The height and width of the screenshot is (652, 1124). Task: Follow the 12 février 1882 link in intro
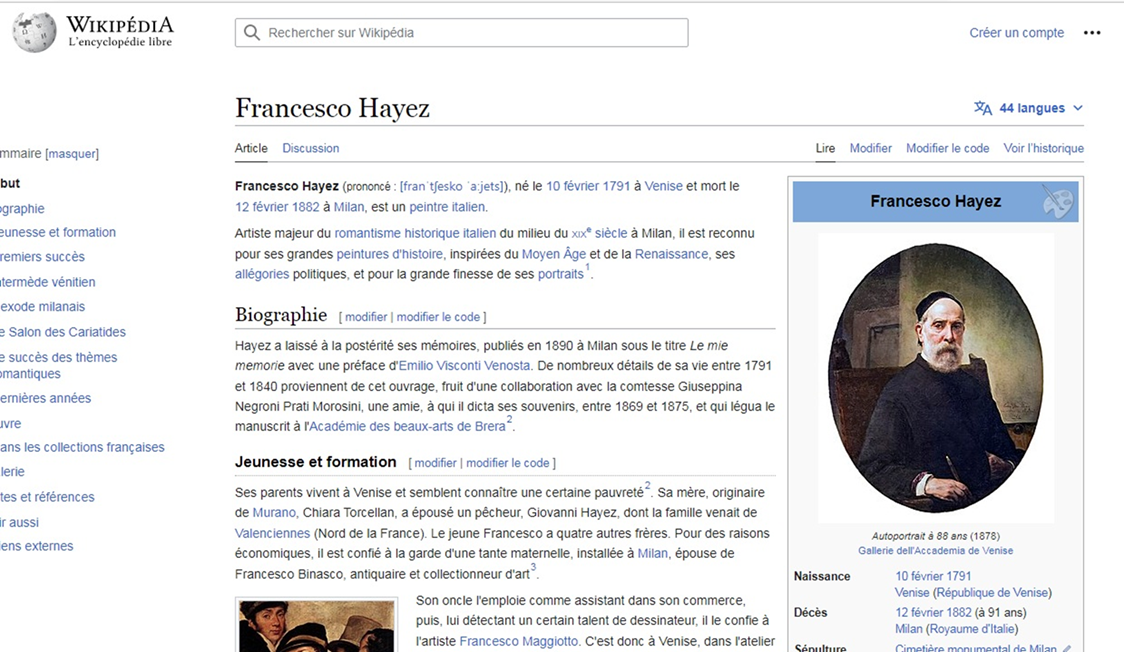277,207
